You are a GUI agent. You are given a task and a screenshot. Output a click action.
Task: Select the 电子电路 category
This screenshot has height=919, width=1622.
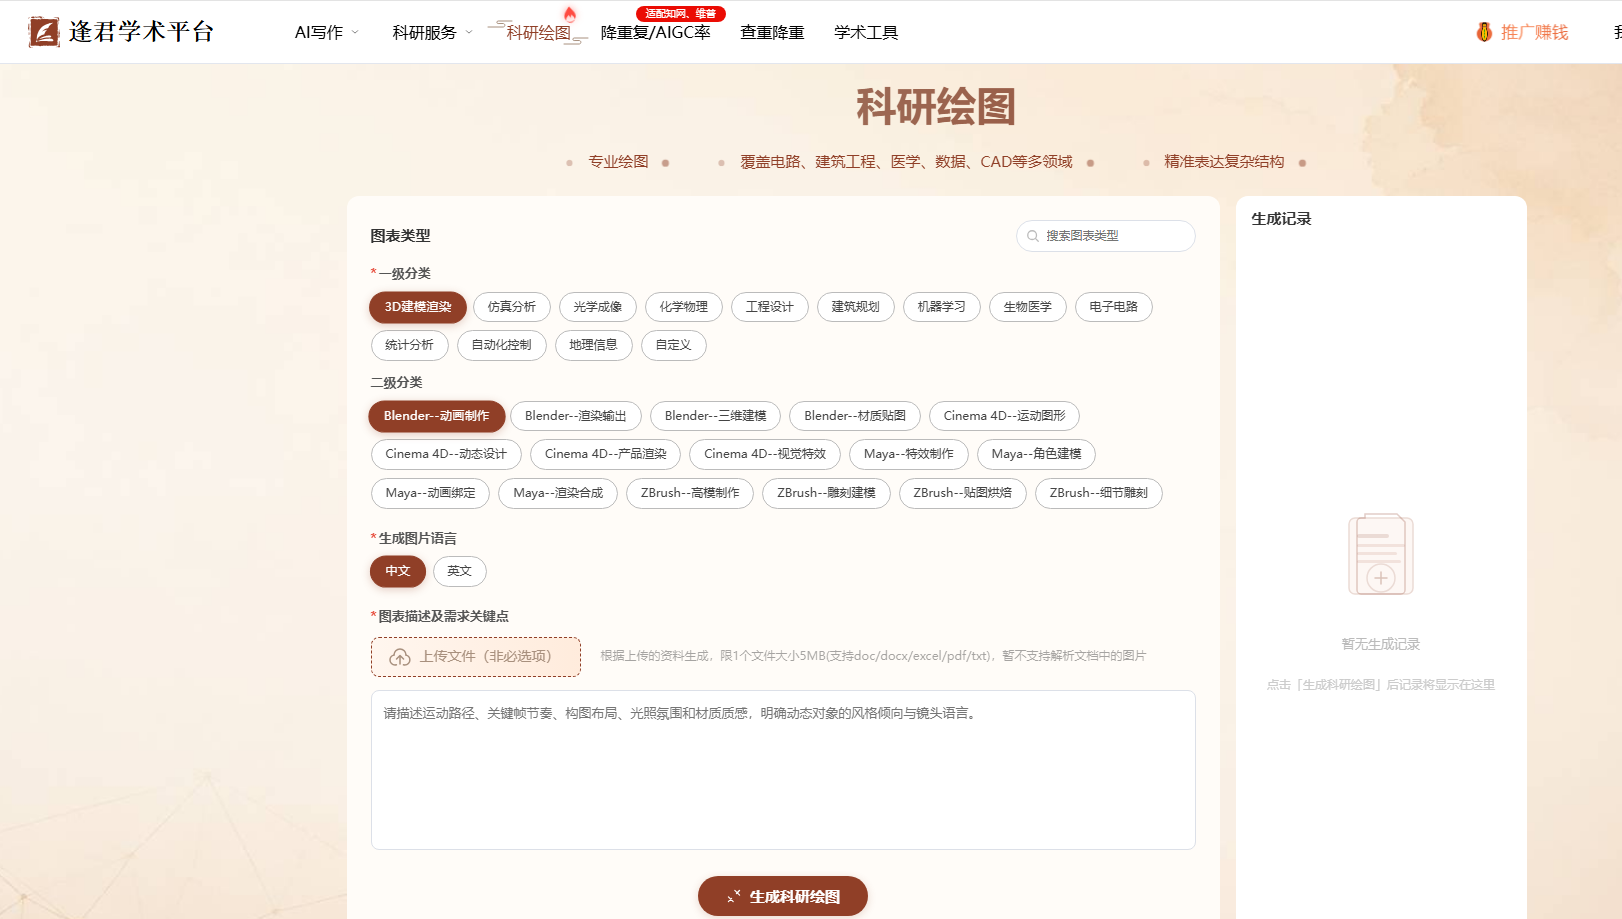(1114, 307)
